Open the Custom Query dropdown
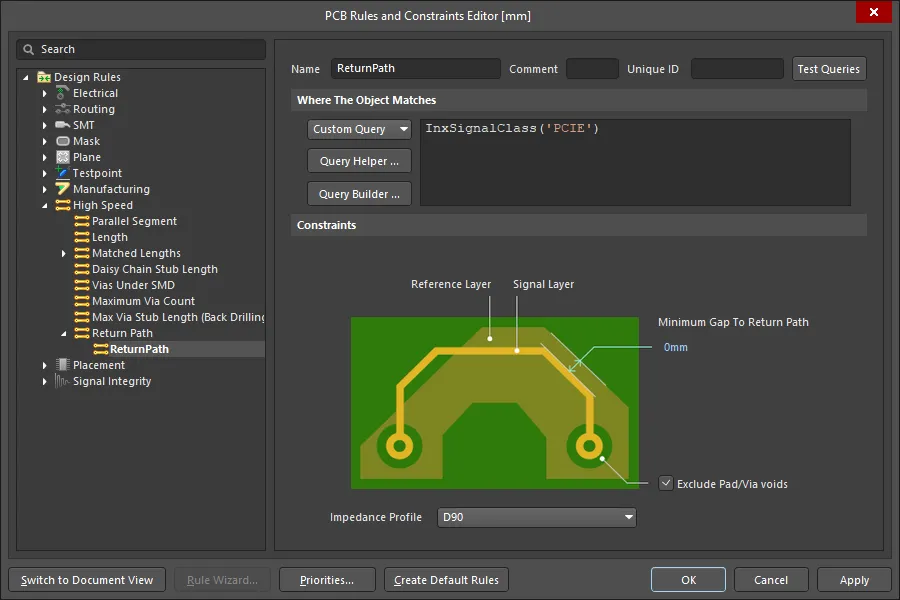 coord(359,129)
